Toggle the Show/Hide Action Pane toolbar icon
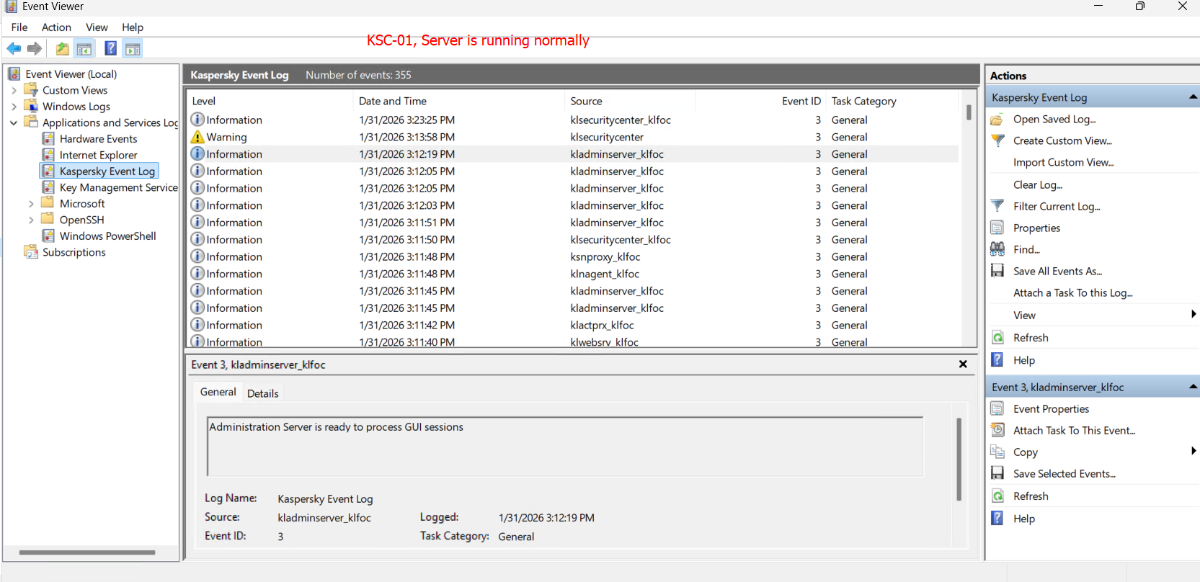 click(x=132, y=48)
